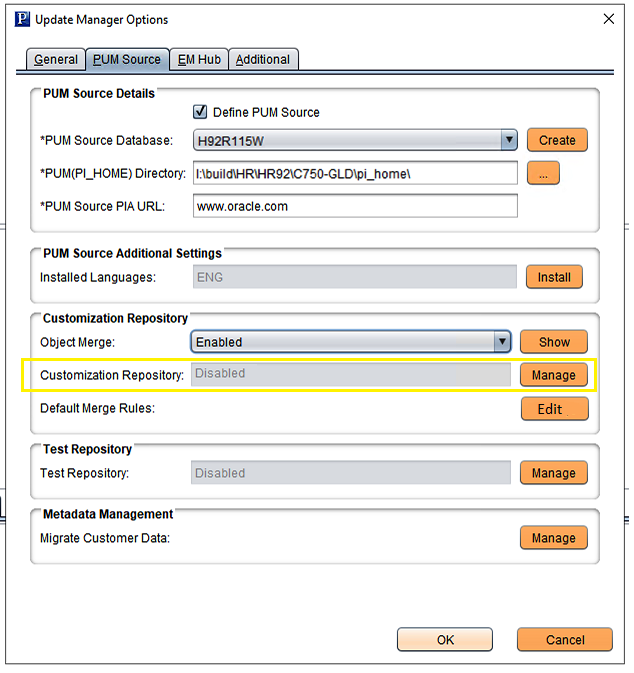Confirm options with the OK button

[x=445, y=640]
